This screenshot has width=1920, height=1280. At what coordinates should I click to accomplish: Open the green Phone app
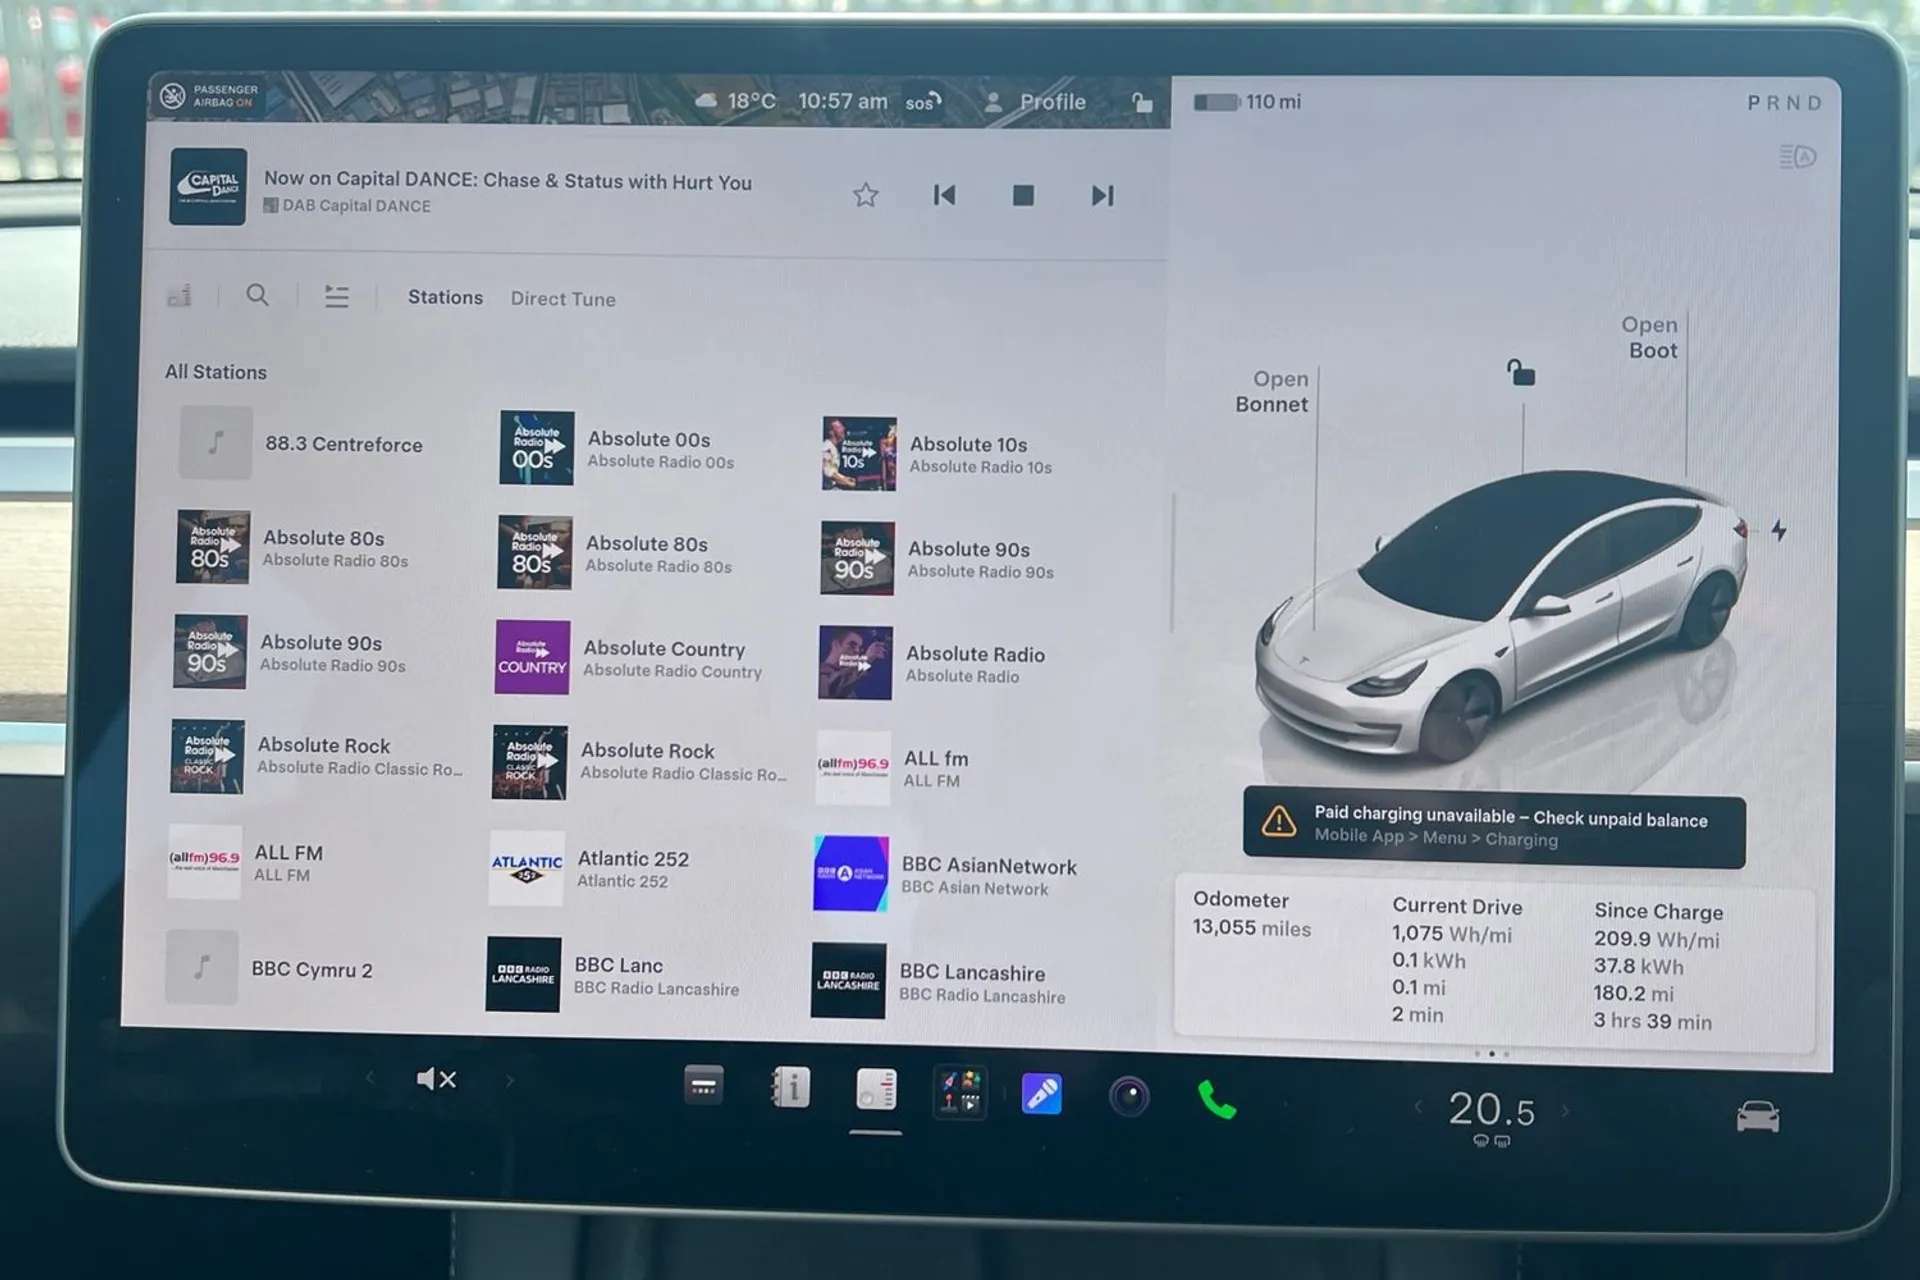pyautogui.click(x=1216, y=1100)
